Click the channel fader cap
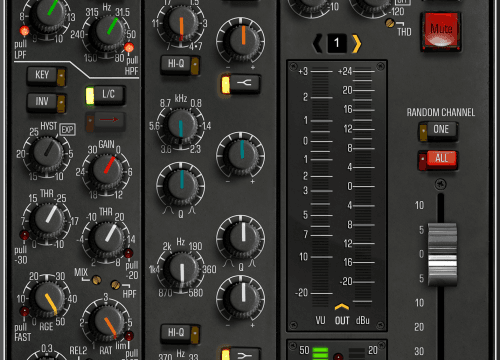Image resolution: width=500 pixels, height=360 pixels. tap(442, 255)
